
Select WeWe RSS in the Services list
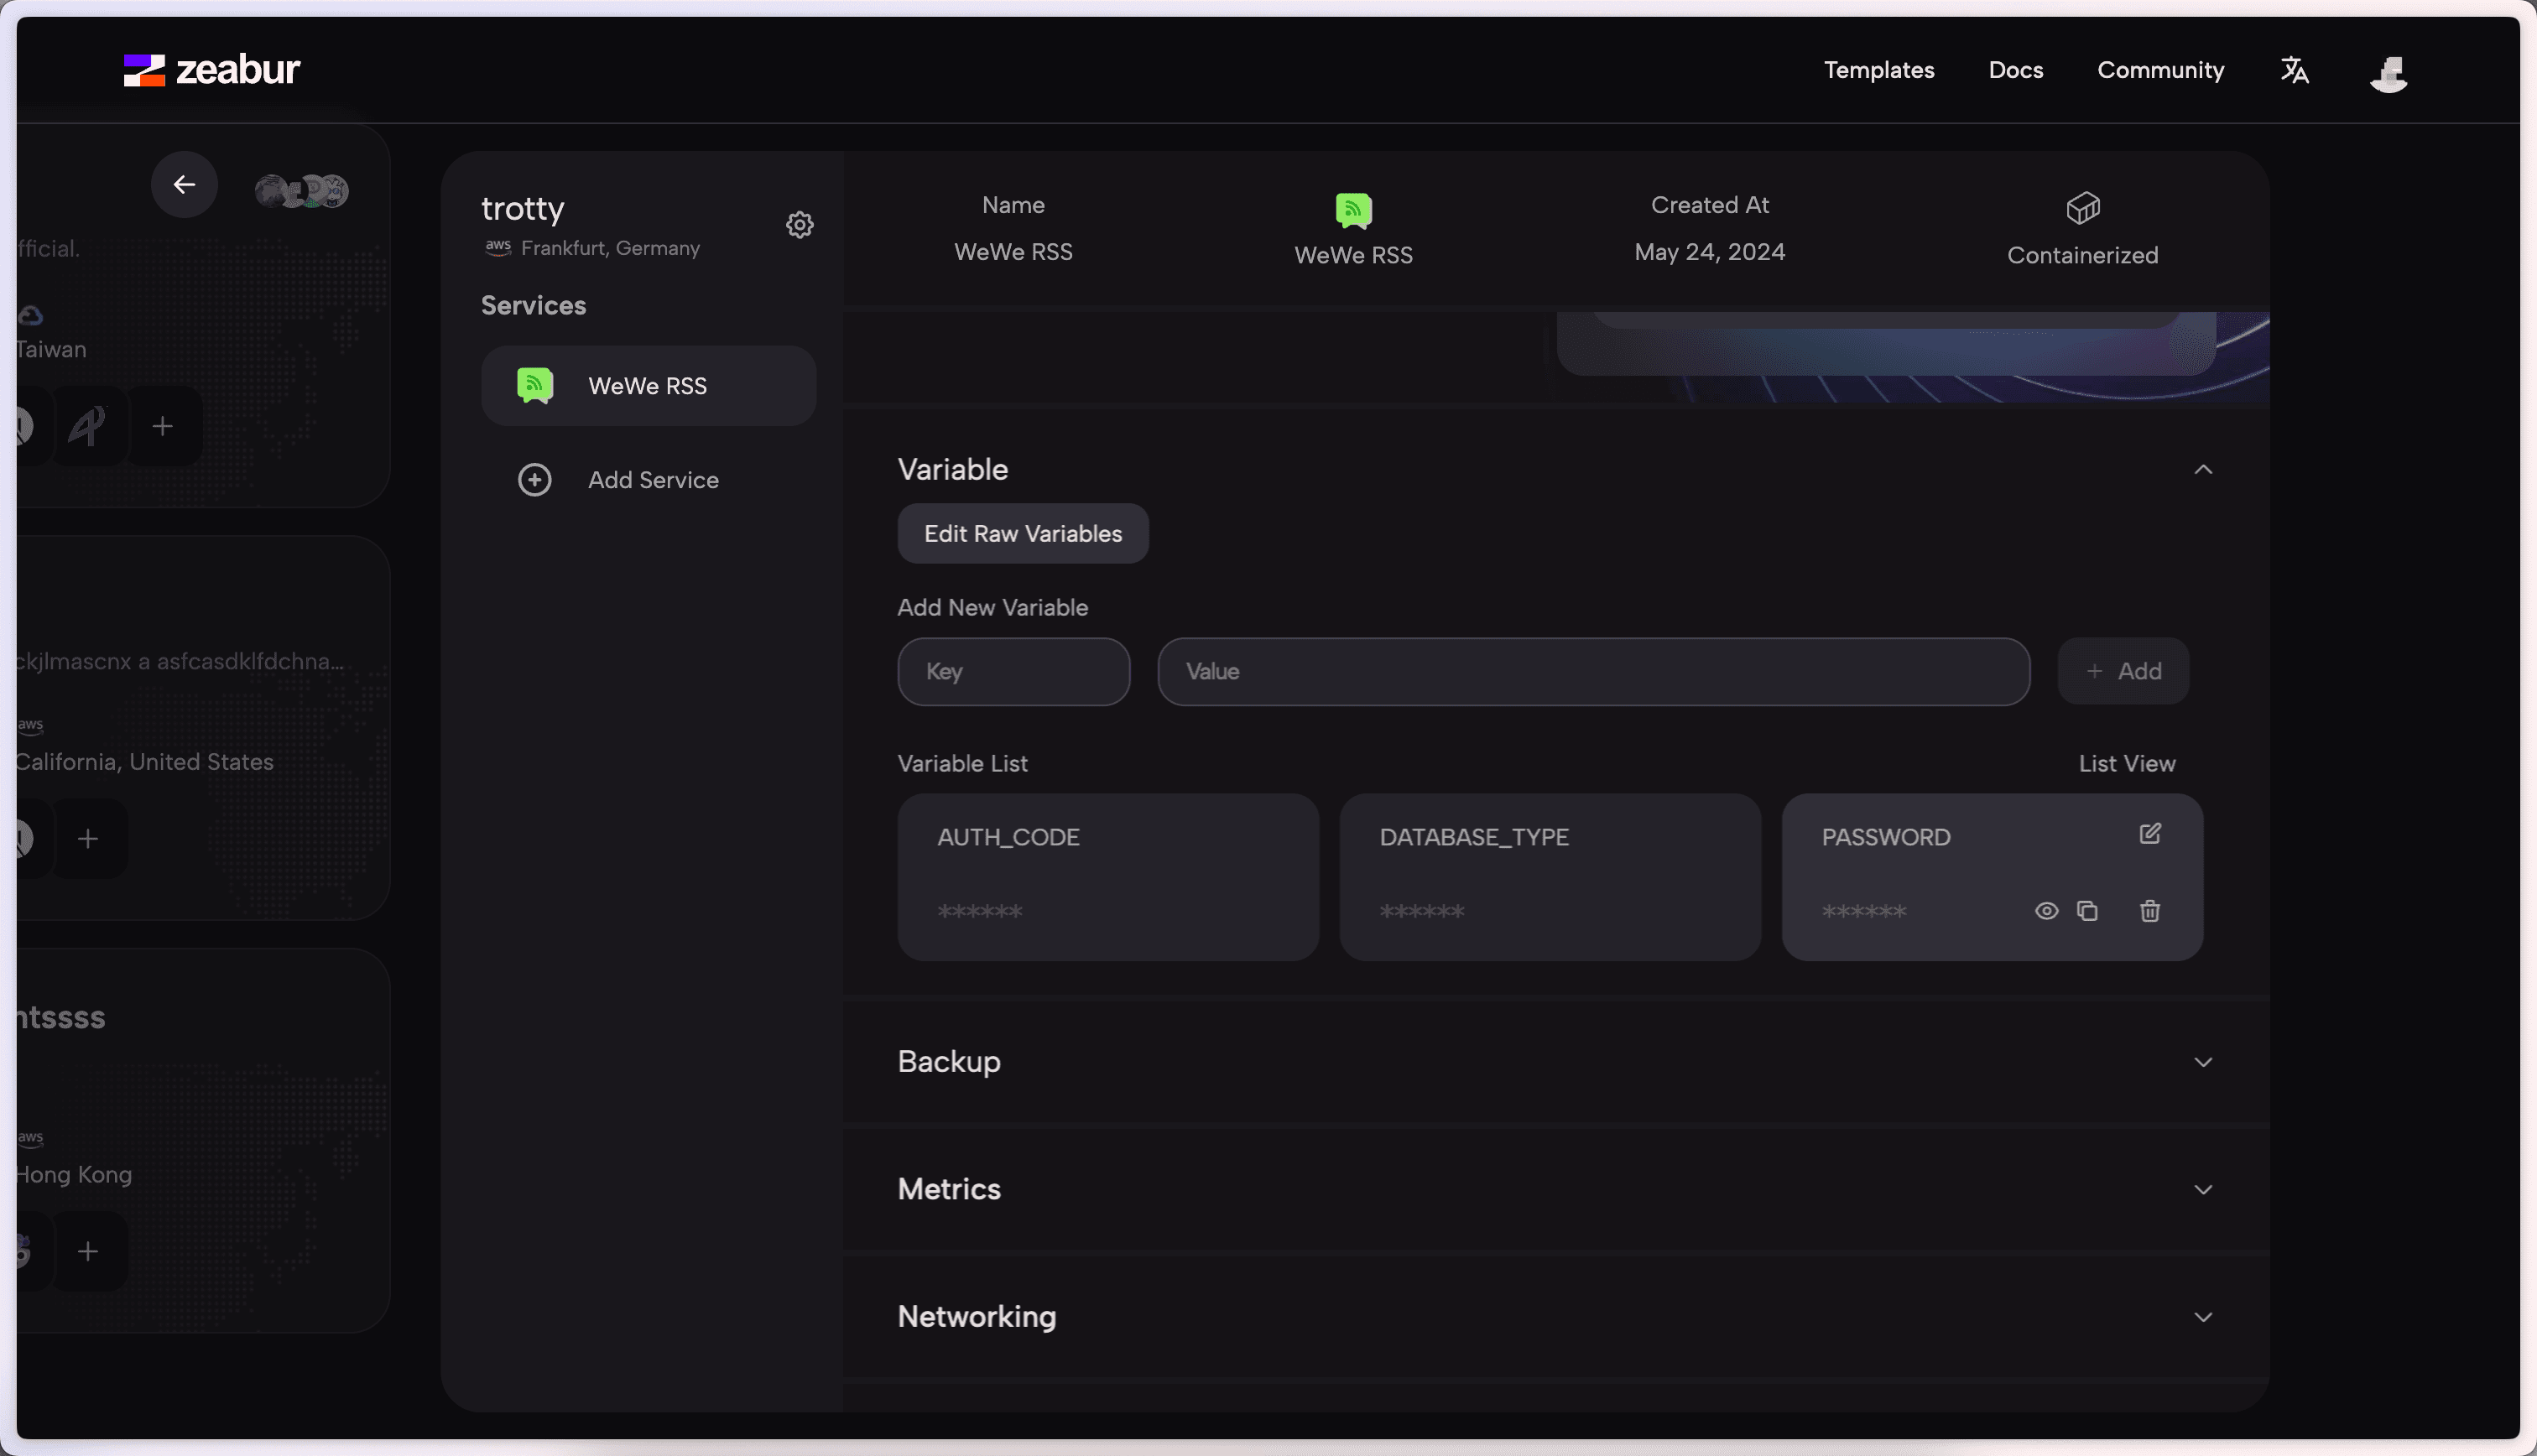click(x=648, y=386)
